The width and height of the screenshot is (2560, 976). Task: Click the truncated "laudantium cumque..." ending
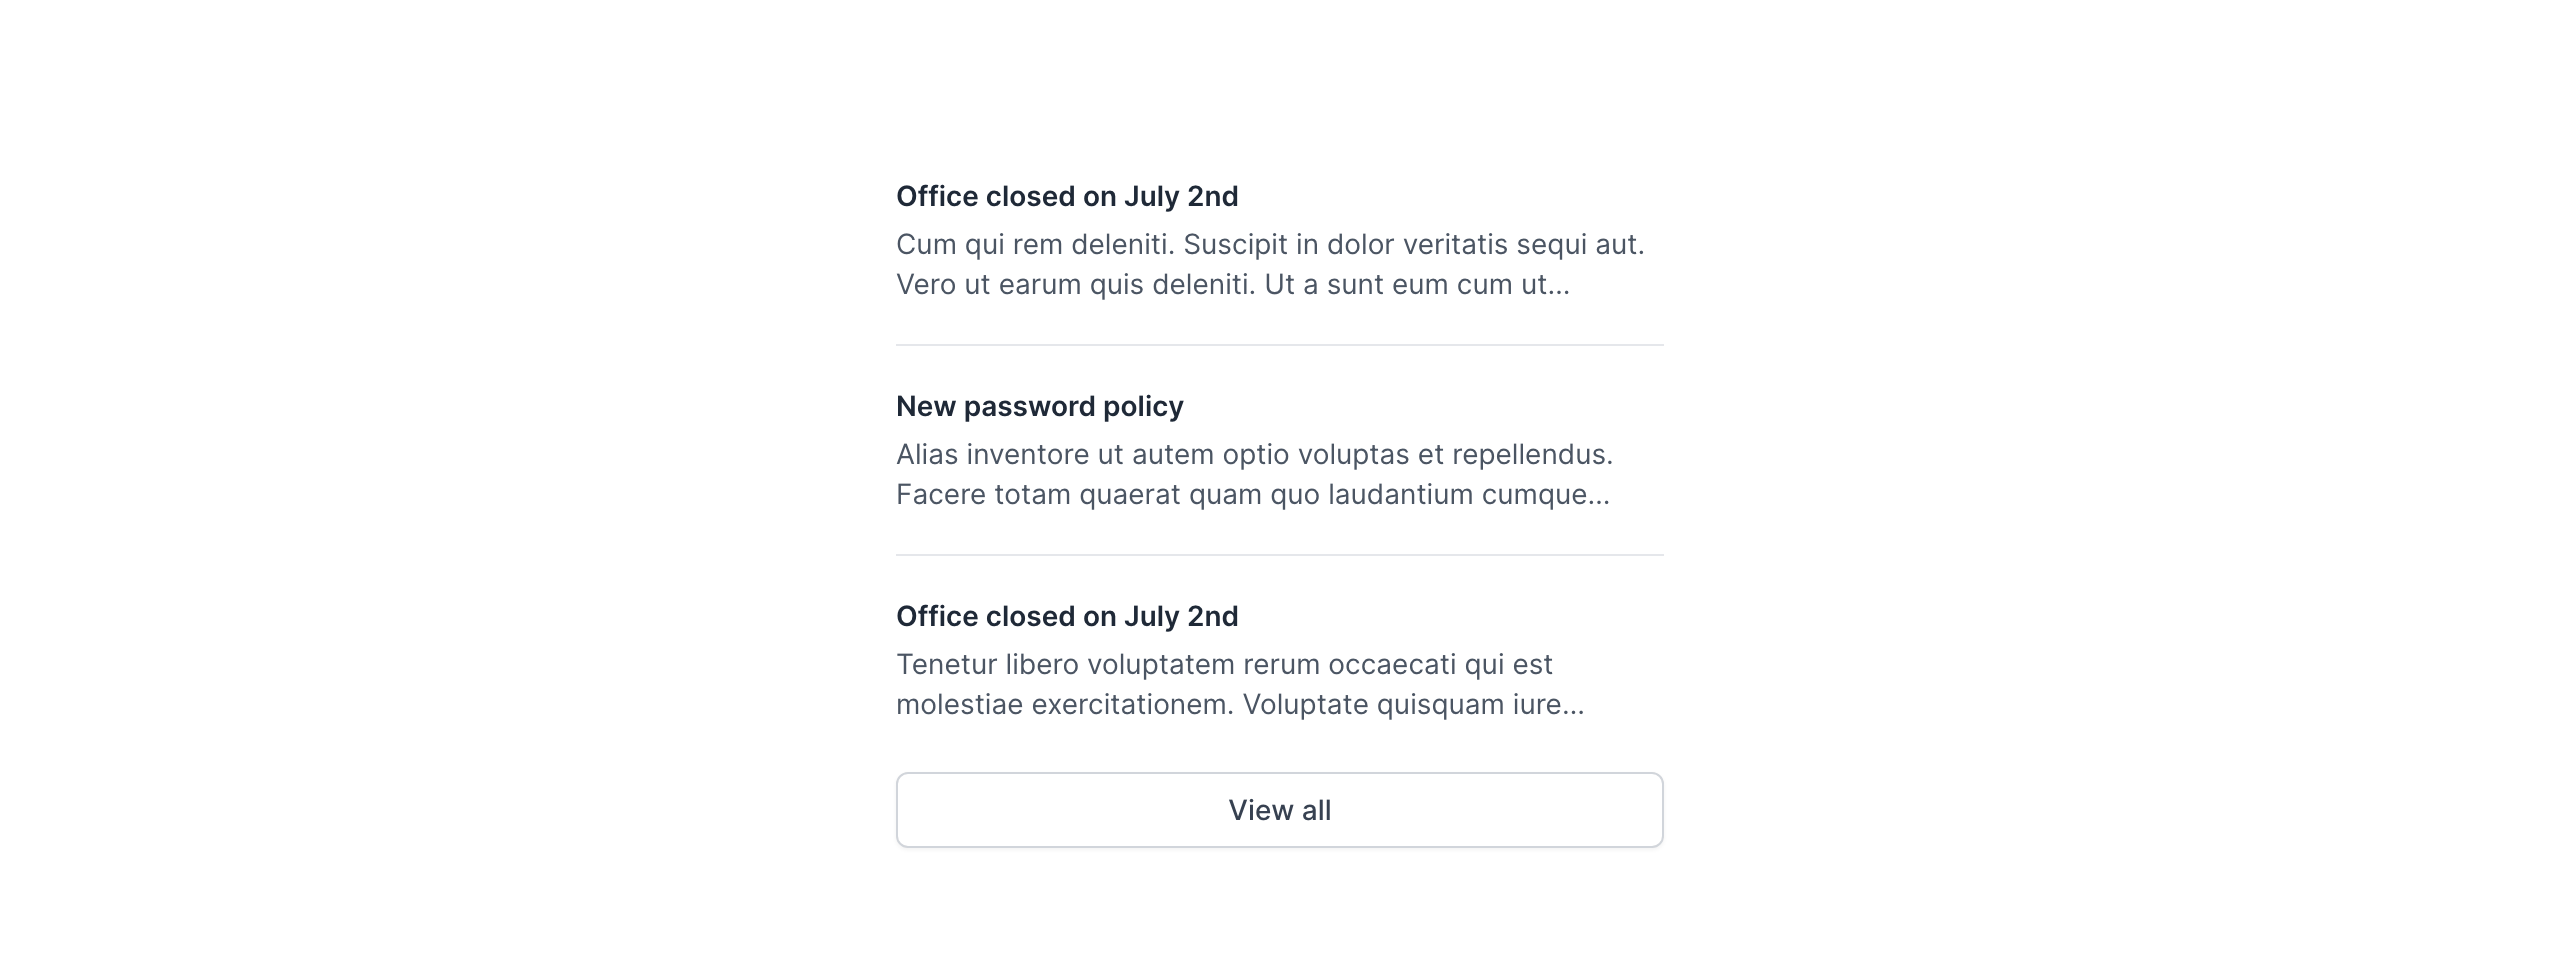pos(1468,495)
